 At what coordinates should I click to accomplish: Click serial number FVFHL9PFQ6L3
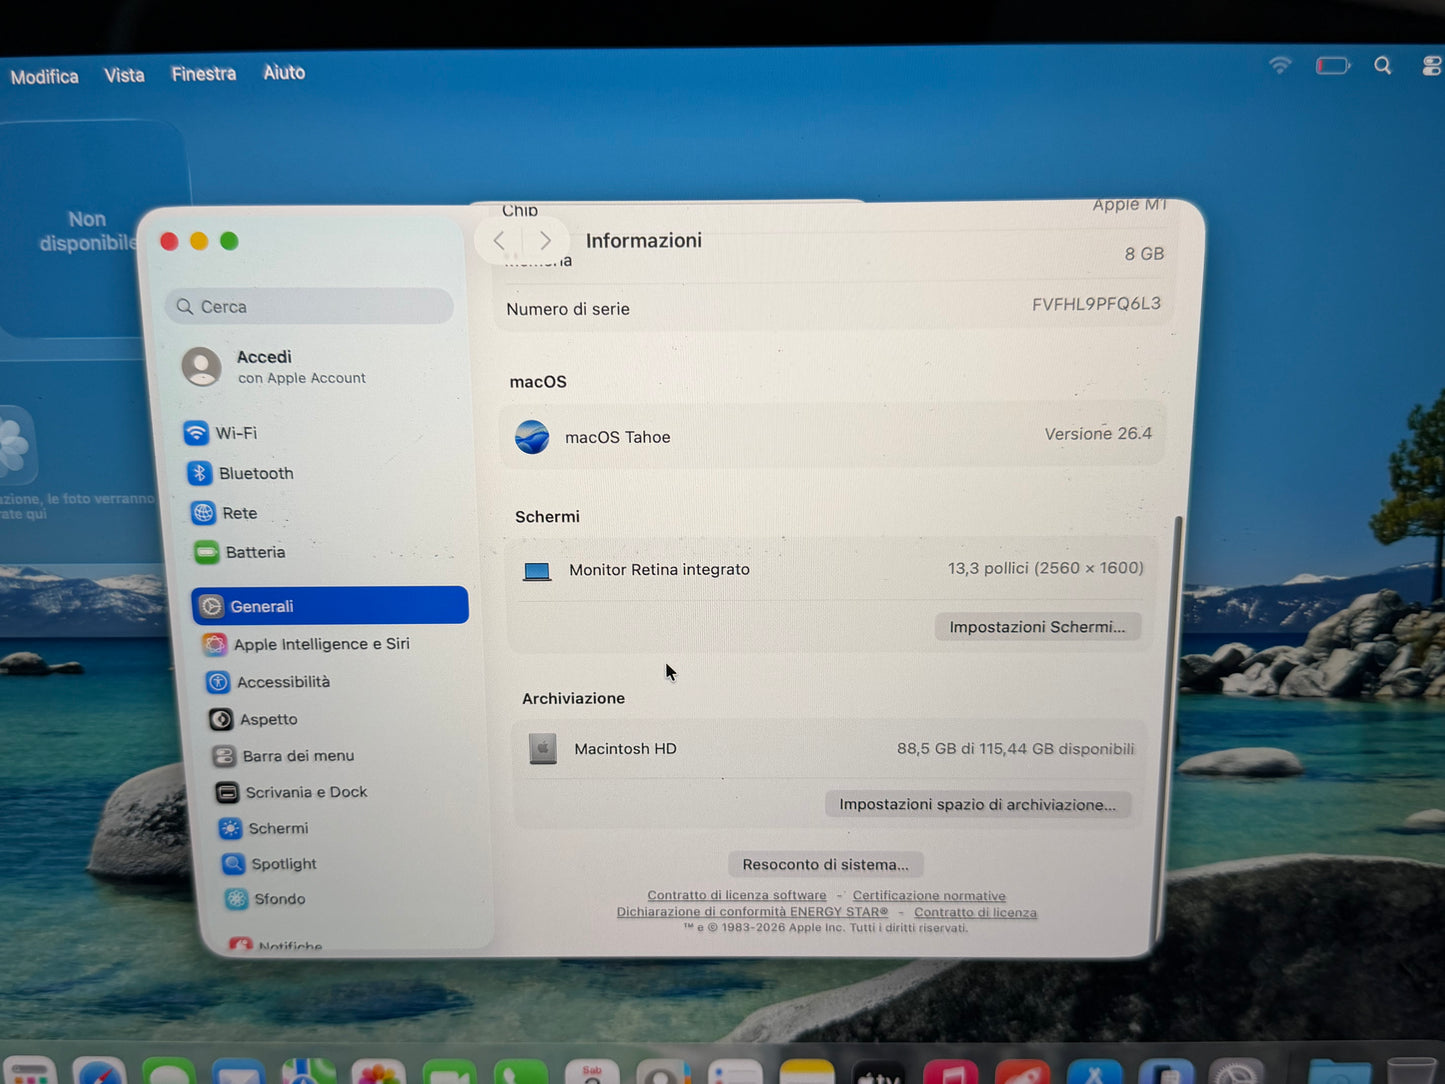point(1096,304)
